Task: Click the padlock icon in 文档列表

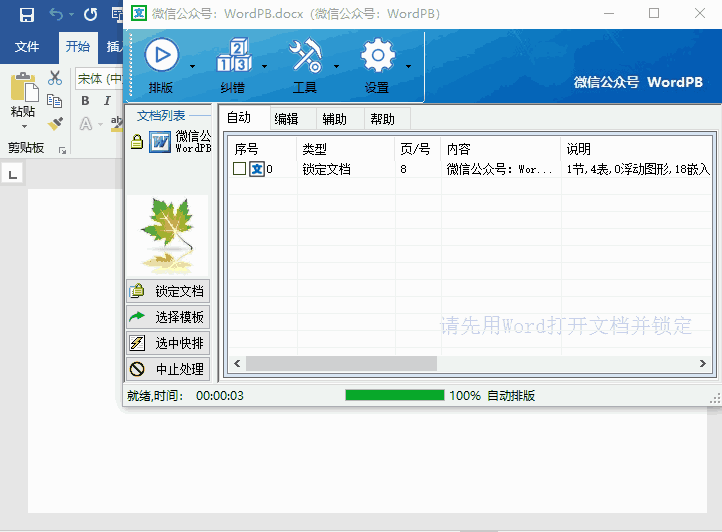Action: tap(137, 141)
